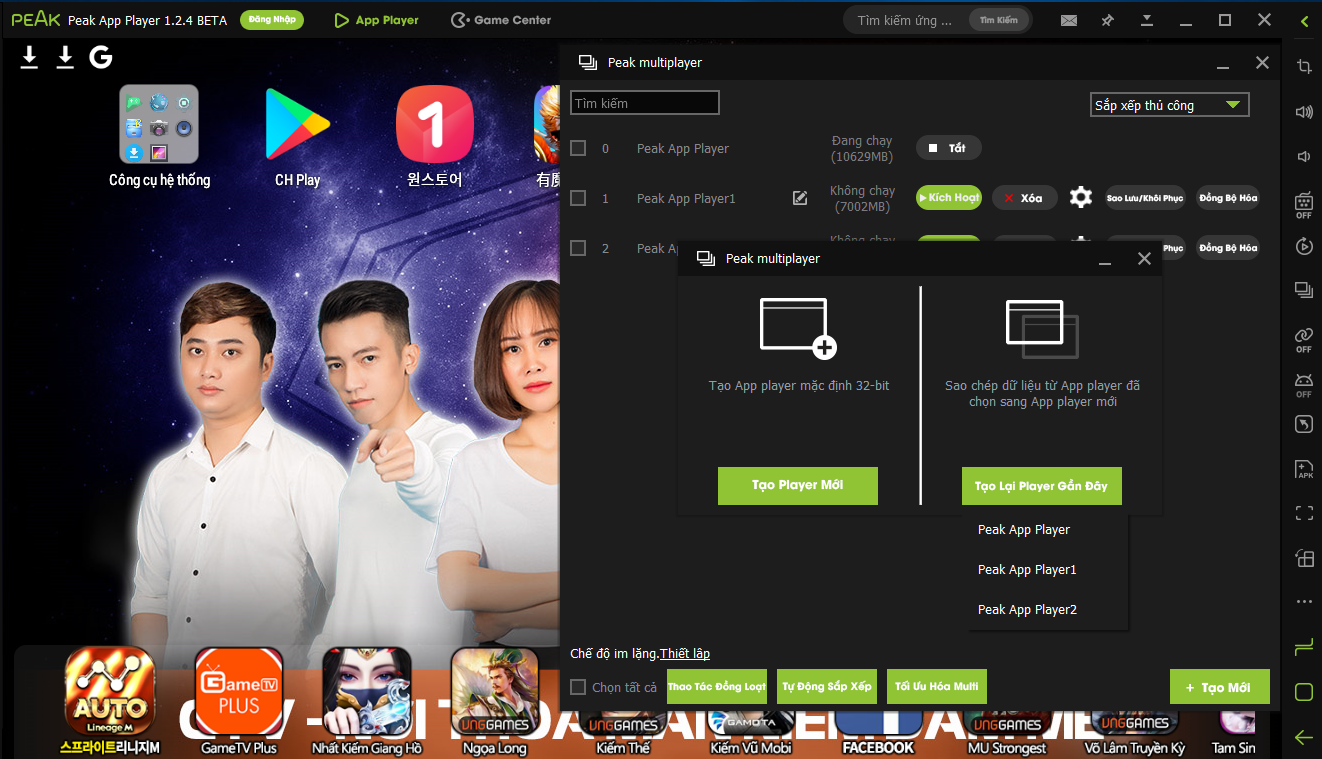Click the rotate screen icon in sidebar
The width and height of the screenshot is (1322, 759).
pos(1303,425)
